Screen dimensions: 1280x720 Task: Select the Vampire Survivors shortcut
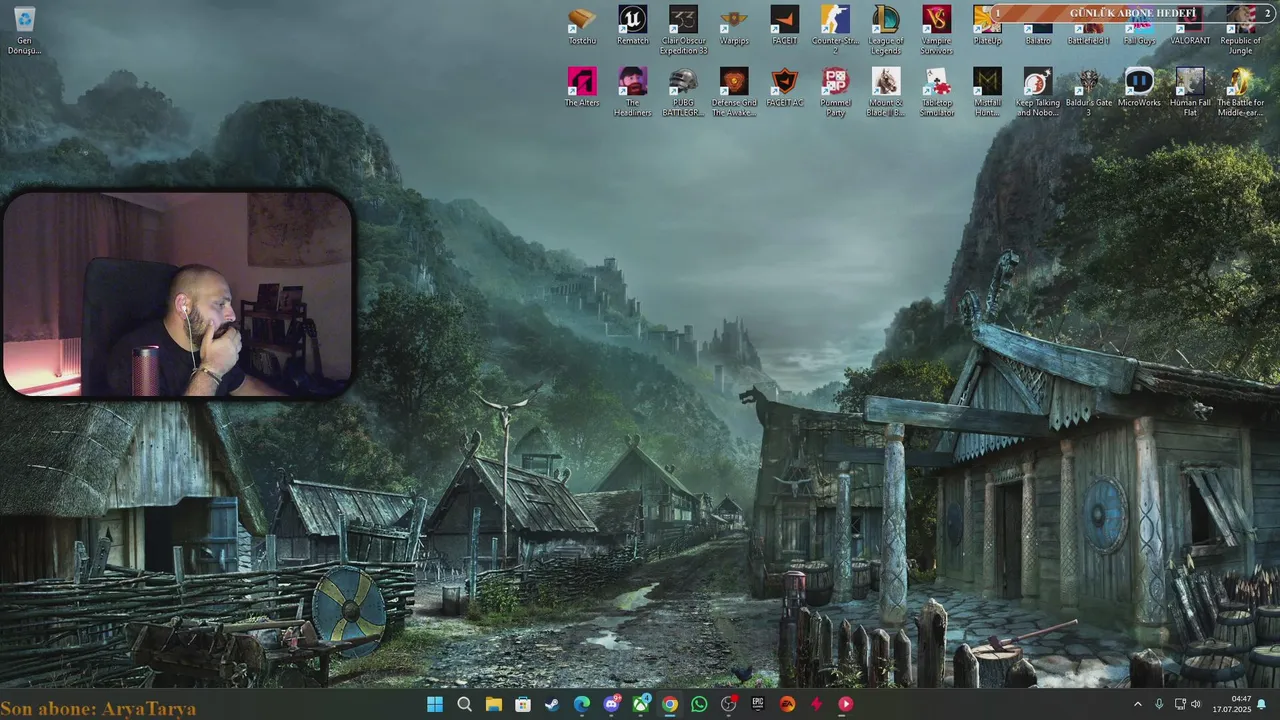click(x=937, y=30)
